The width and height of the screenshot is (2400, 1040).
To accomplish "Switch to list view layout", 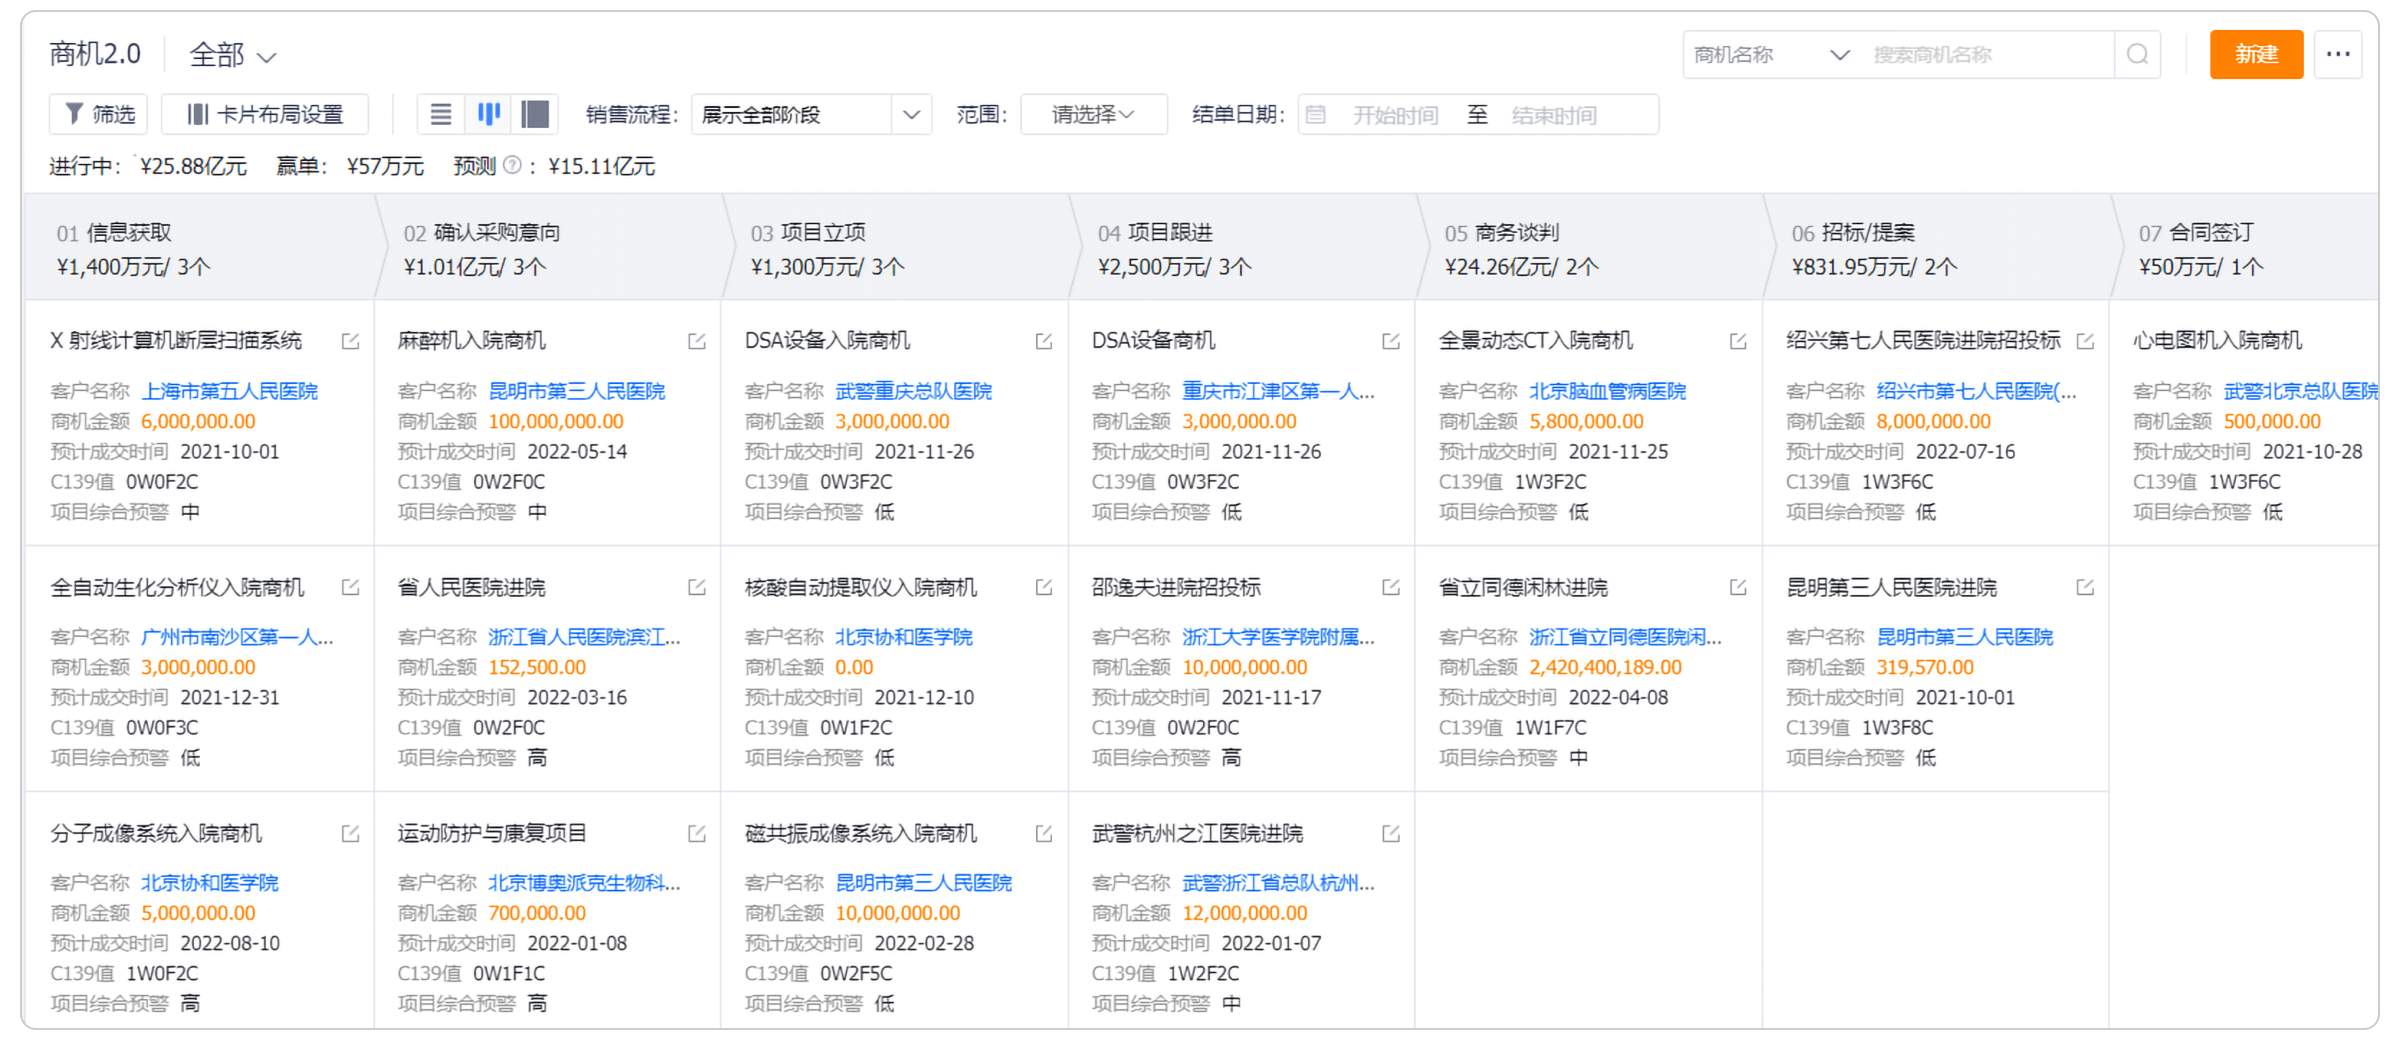I will click(441, 114).
